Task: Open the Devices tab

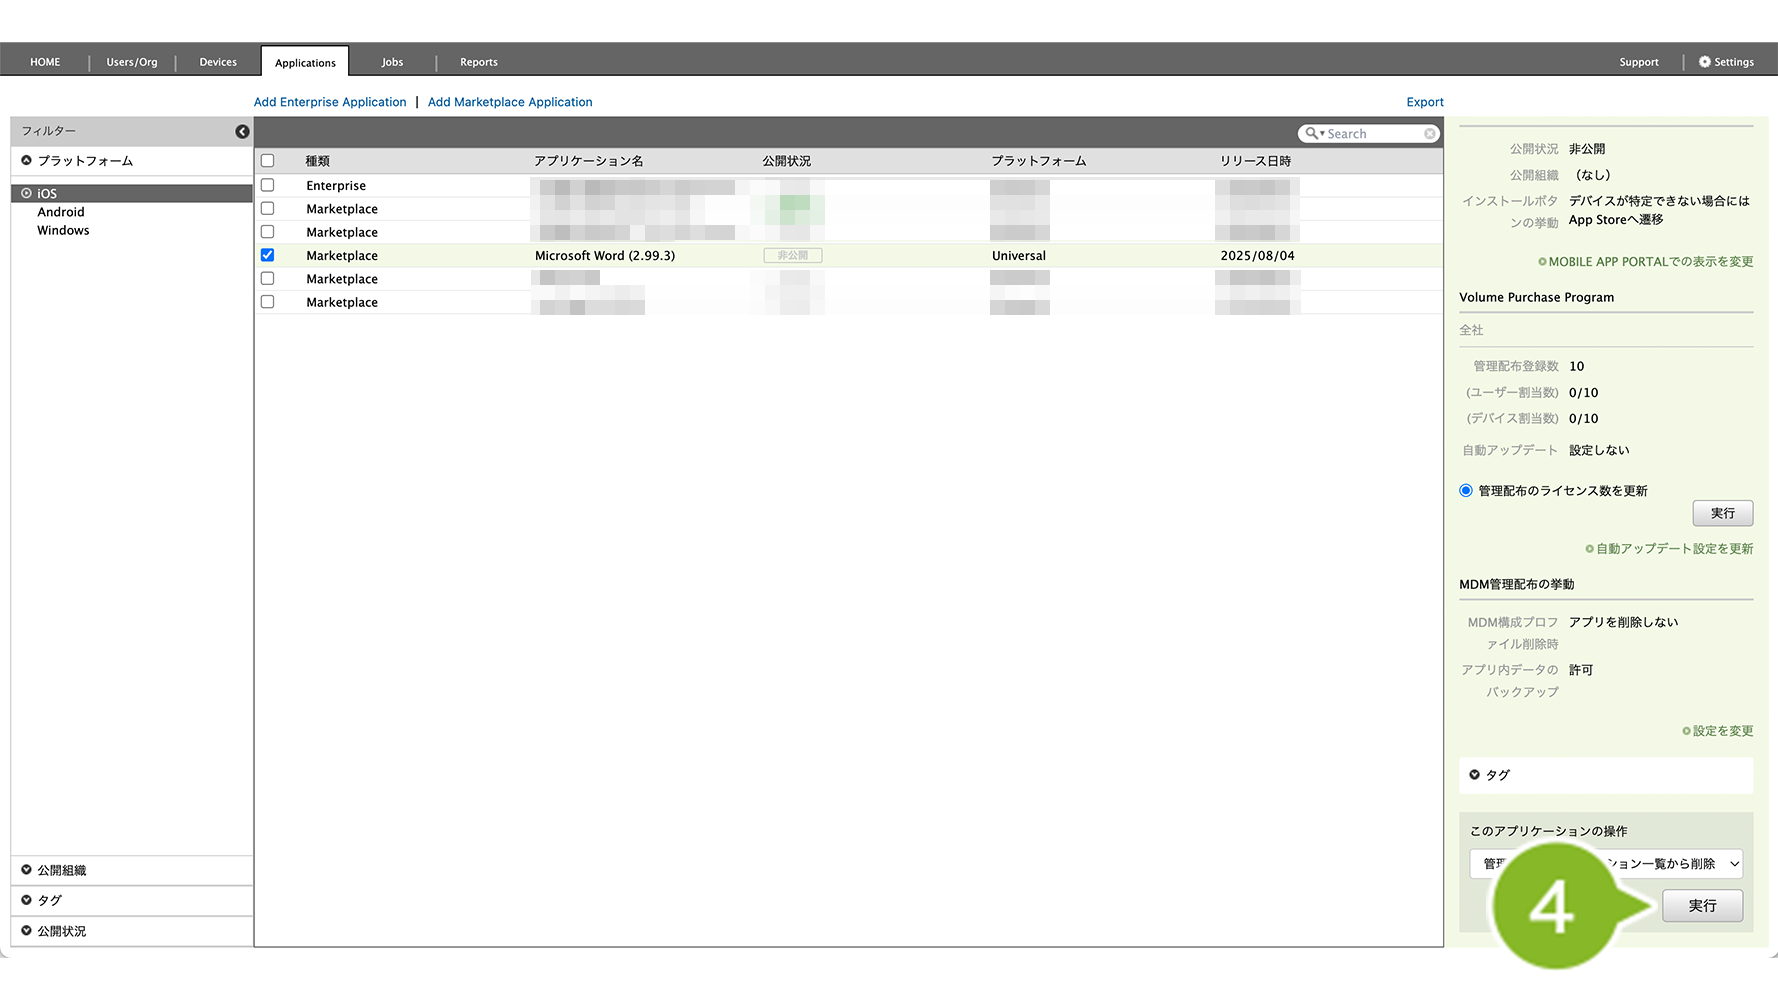Action: click(218, 62)
